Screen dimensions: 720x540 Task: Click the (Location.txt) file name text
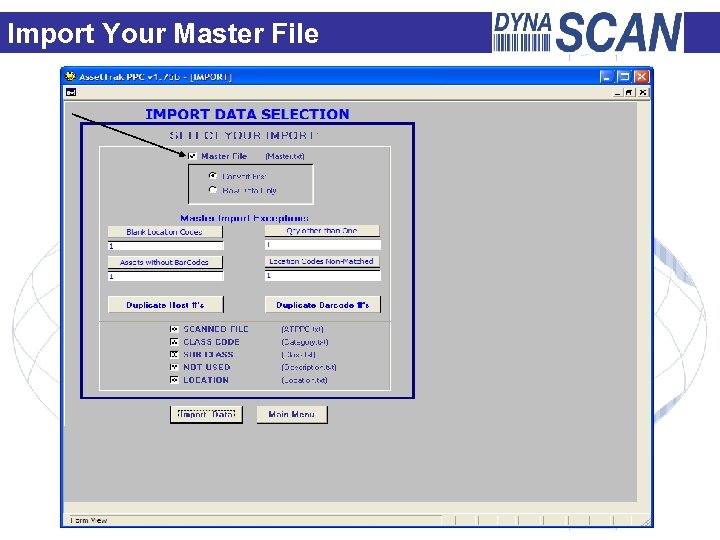pos(304,380)
